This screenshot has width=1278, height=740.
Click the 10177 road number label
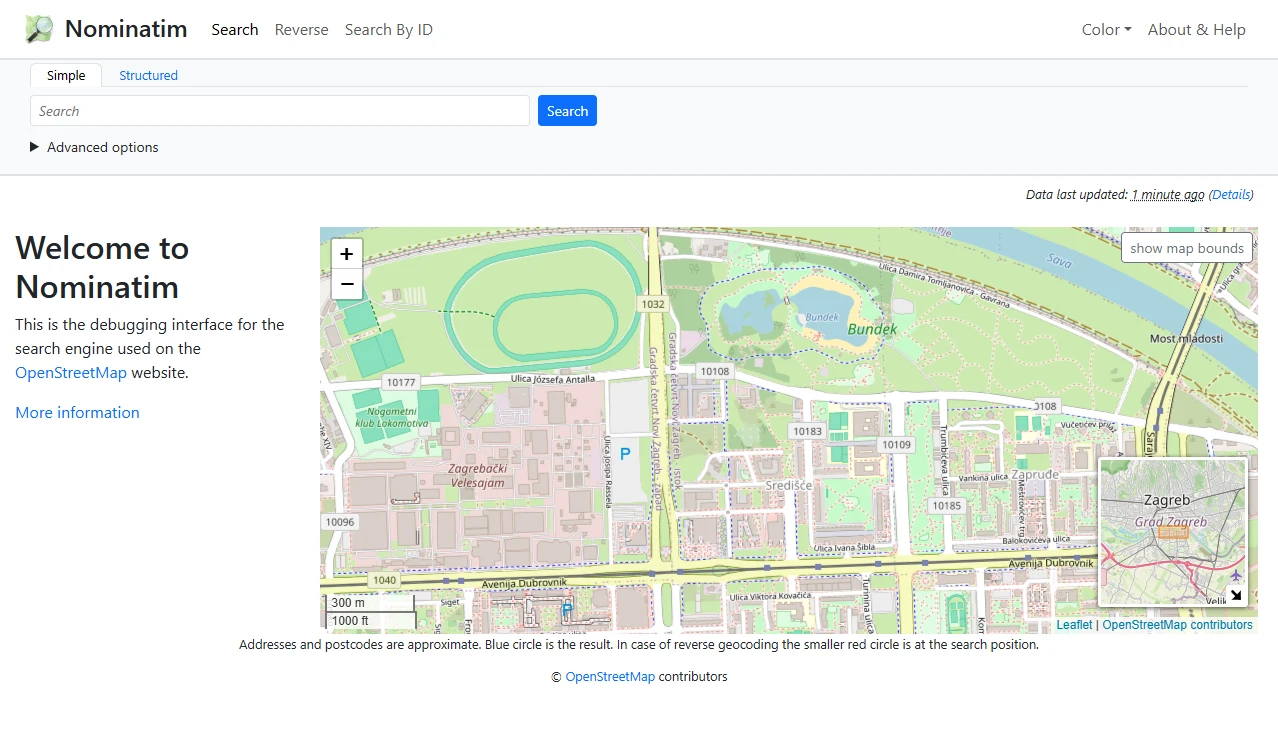tap(400, 382)
